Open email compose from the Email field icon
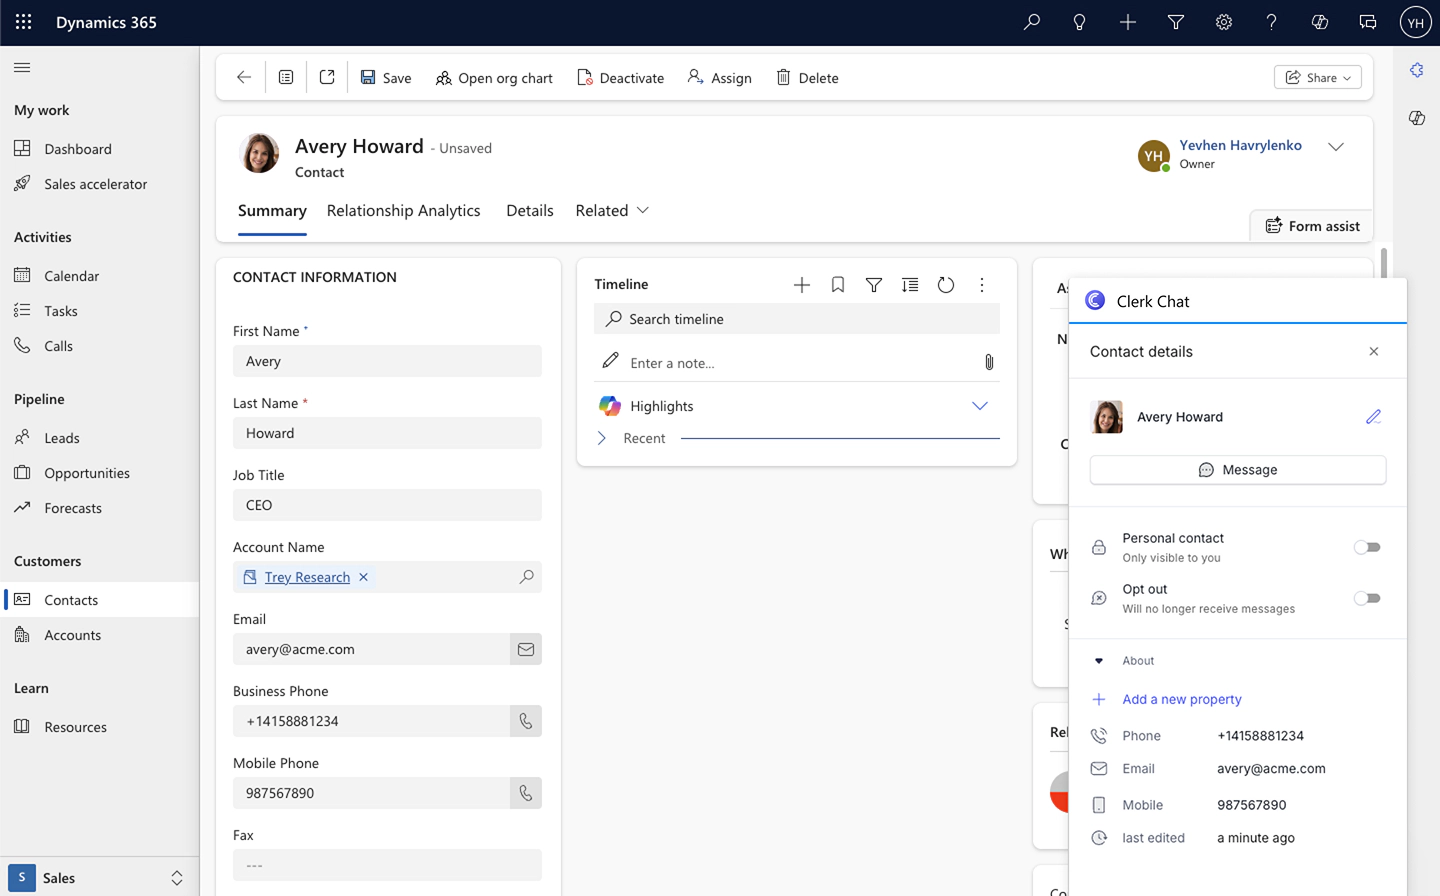1440x896 pixels. [x=526, y=648]
